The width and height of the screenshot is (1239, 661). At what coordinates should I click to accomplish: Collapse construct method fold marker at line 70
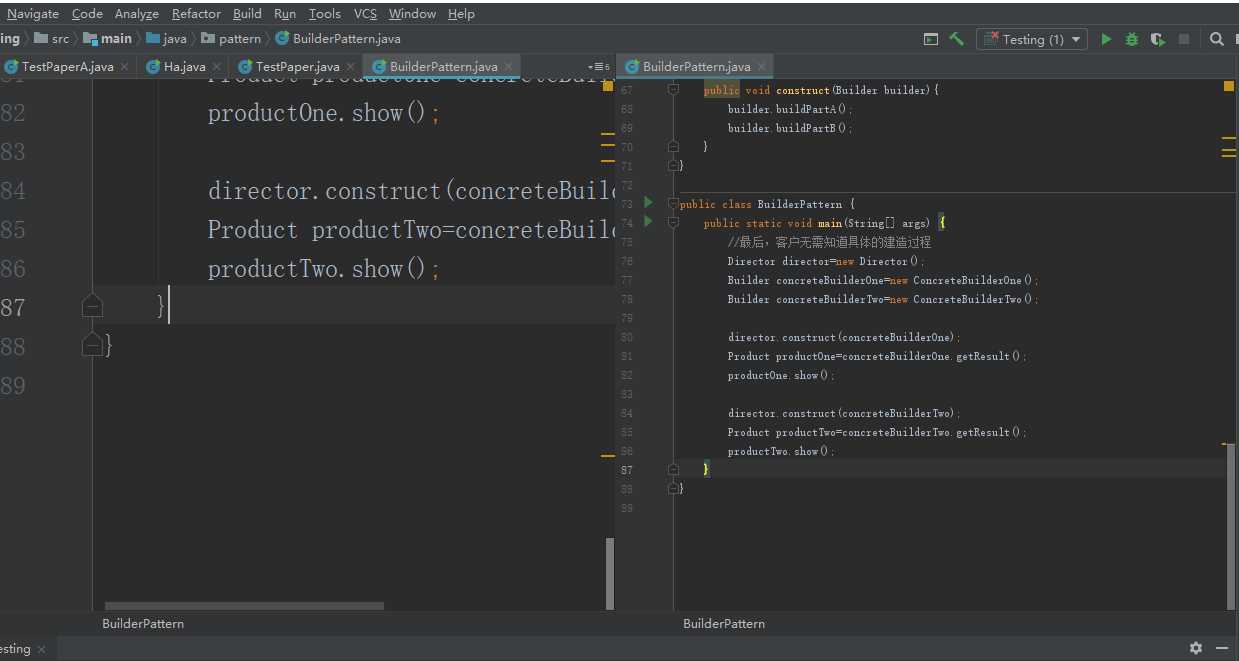[x=674, y=146]
